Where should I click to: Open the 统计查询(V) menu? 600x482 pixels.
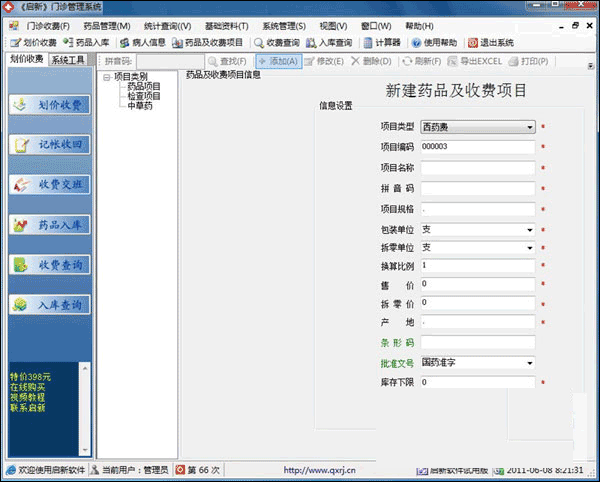[x=167, y=26]
